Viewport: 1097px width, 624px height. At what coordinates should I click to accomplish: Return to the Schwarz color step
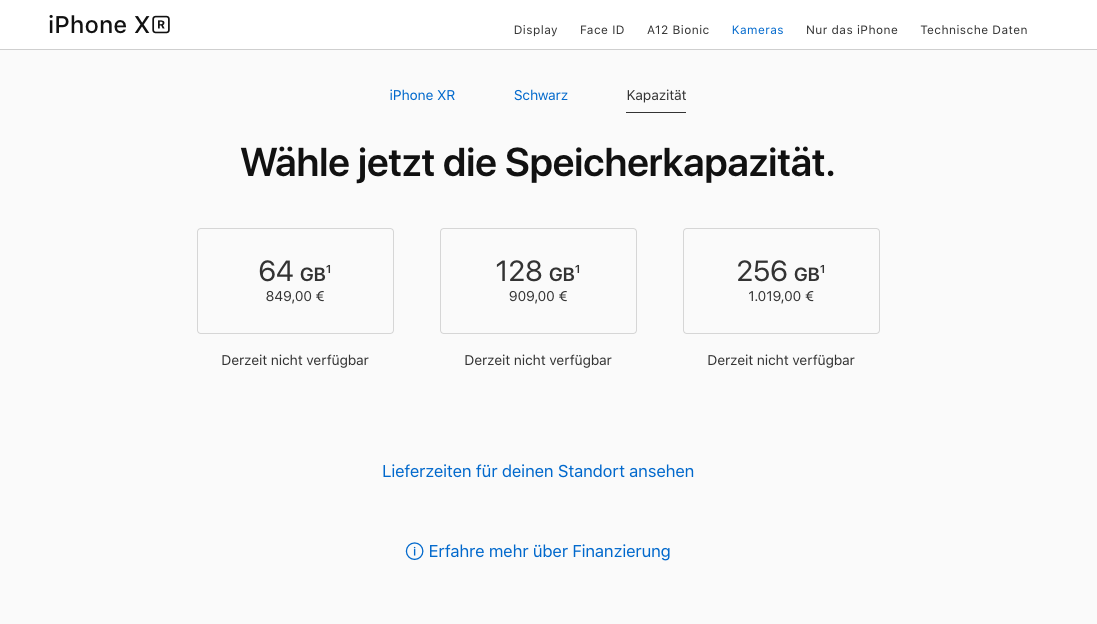pyautogui.click(x=541, y=95)
